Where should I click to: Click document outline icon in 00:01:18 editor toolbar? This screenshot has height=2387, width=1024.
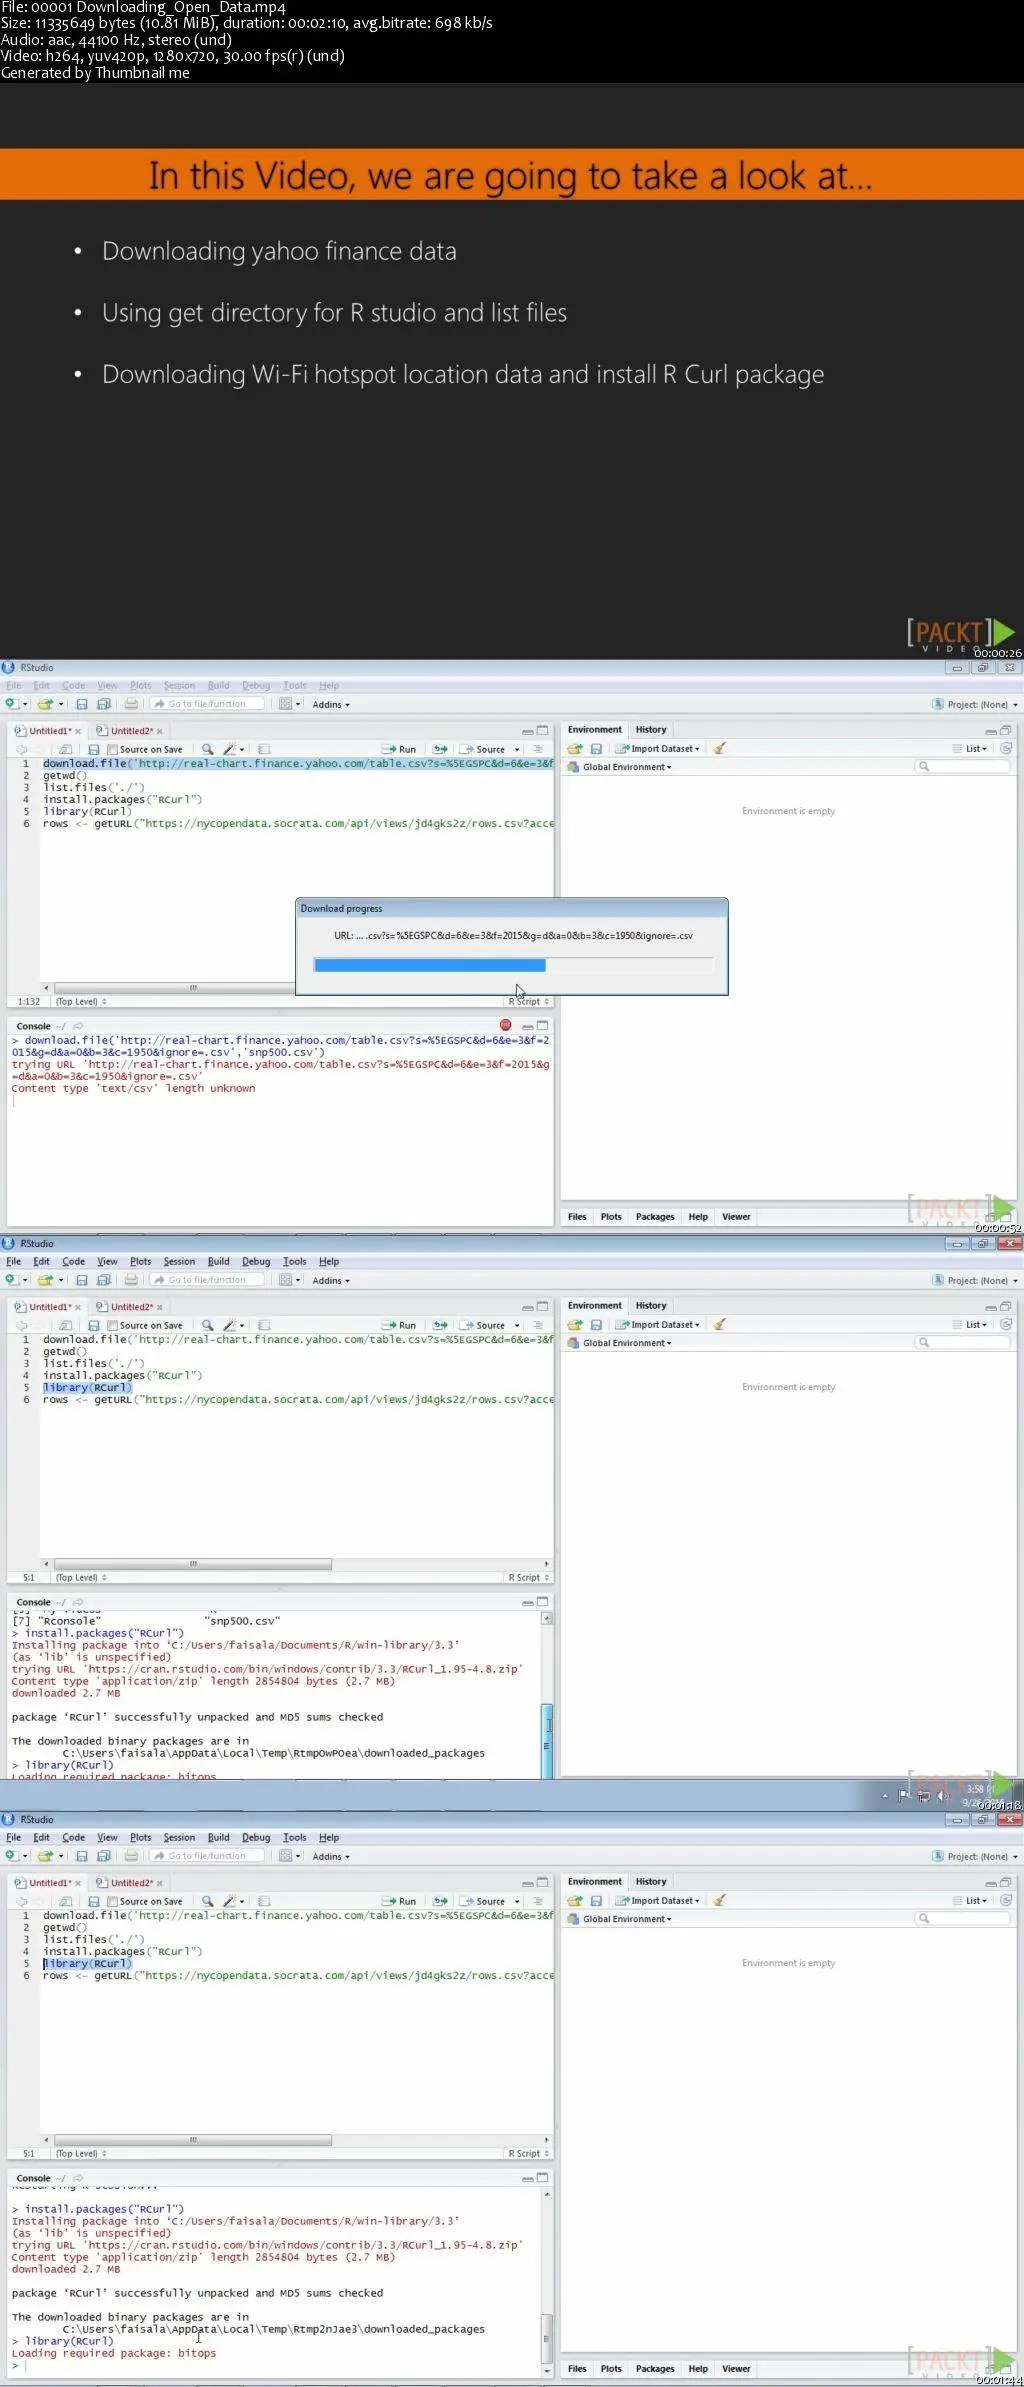click(538, 1325)
